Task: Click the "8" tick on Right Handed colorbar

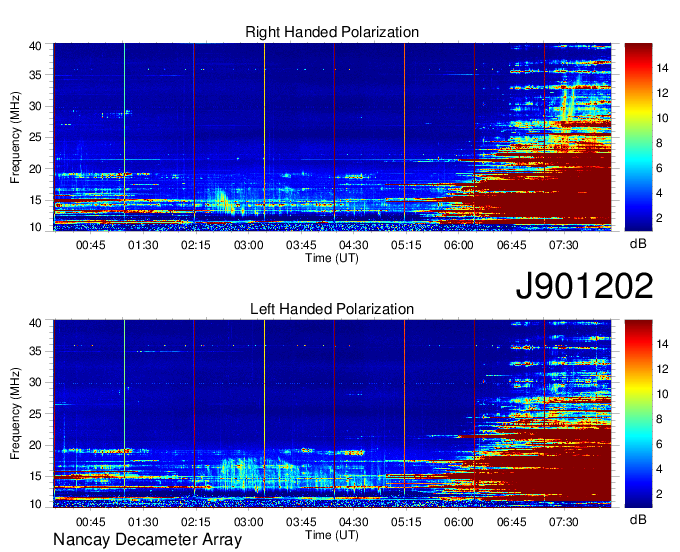Action: pos(659,143)
